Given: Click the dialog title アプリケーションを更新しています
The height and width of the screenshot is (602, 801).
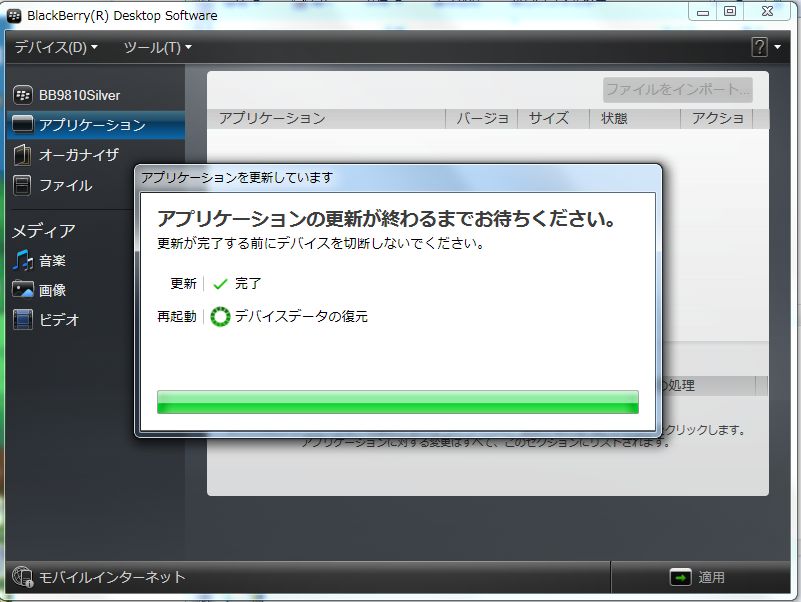Looking at the screenshot, I should [x=237, y=177].
